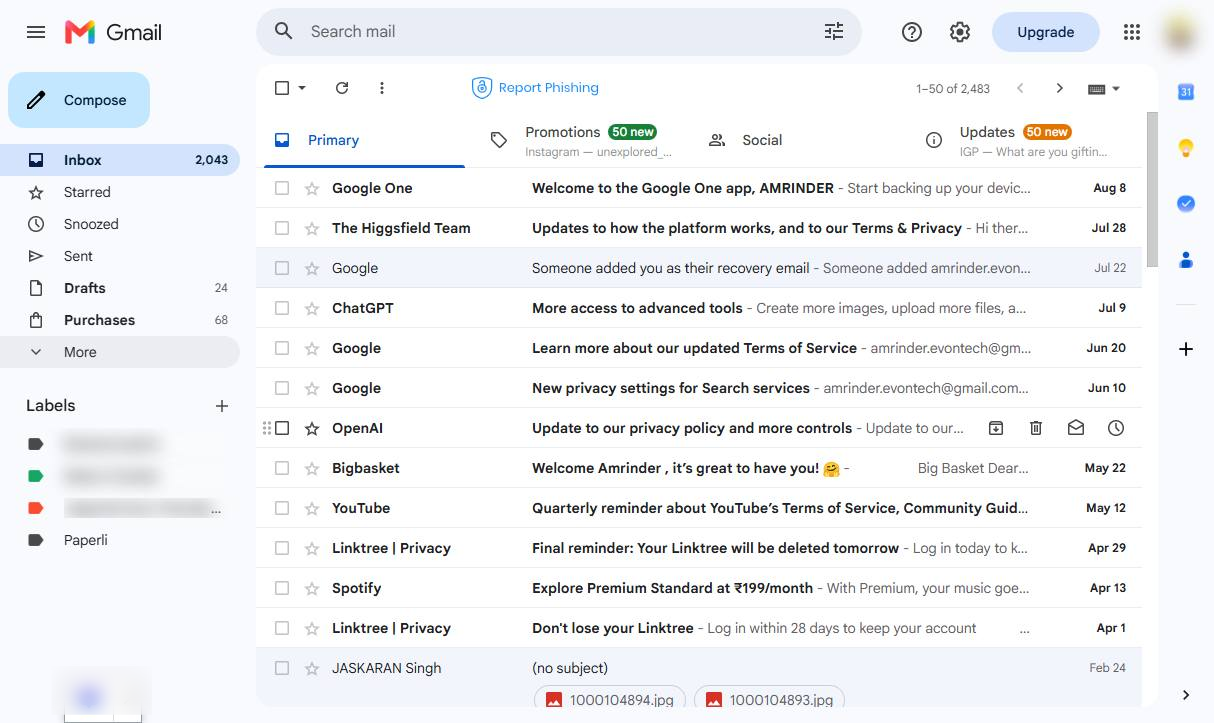Select The Higgsfield Team email checkbox
Viewport: 1214px width, 723px height.
[x=282, y=228]
